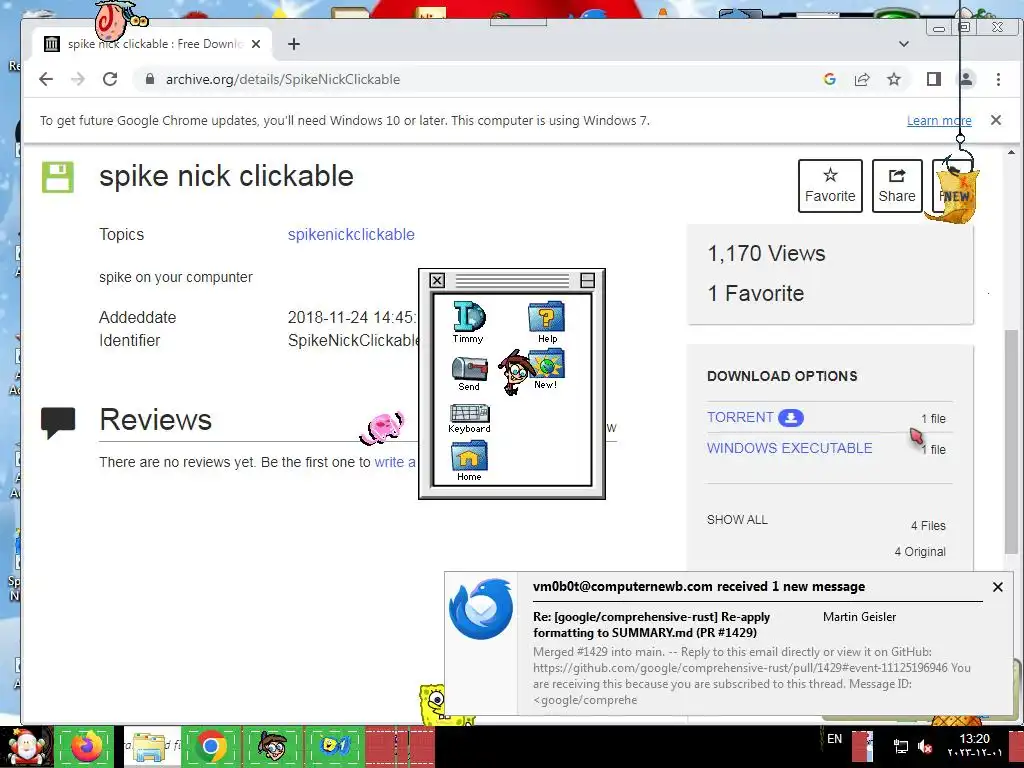1024x768 pixels.
Task: Click the Share button on archive page
Action: pos(897,186)
